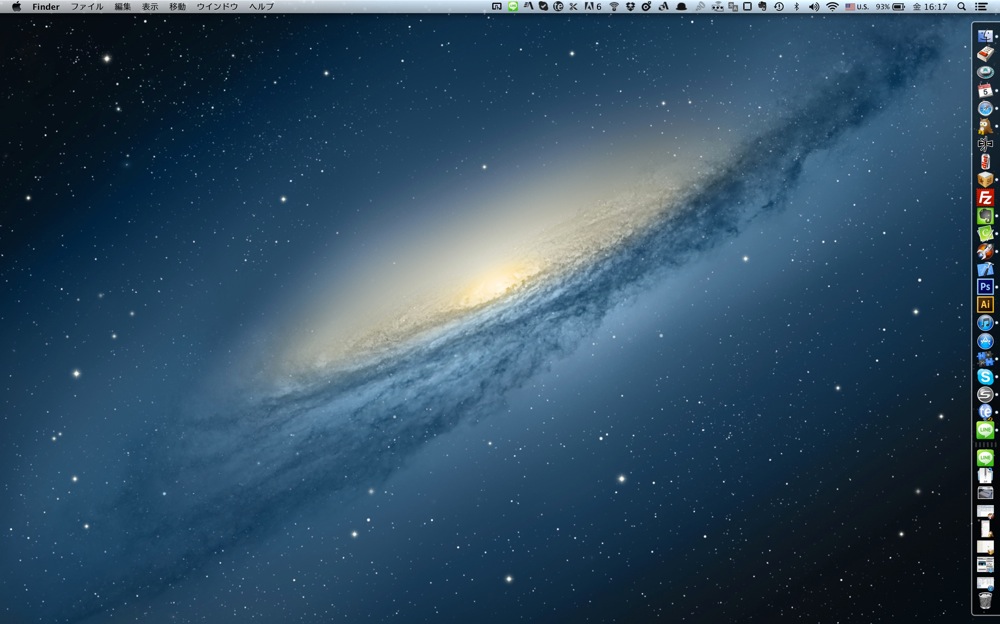The width and height of the screenshot is (1000, 624).
Task: Open the Finder menu
Action: click(x=46, y=6)
